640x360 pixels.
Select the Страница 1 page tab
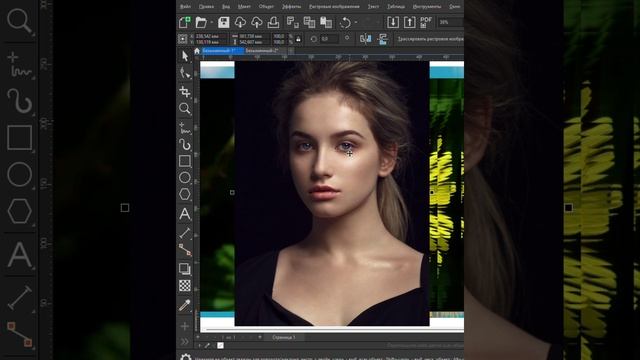pos(284,338)
